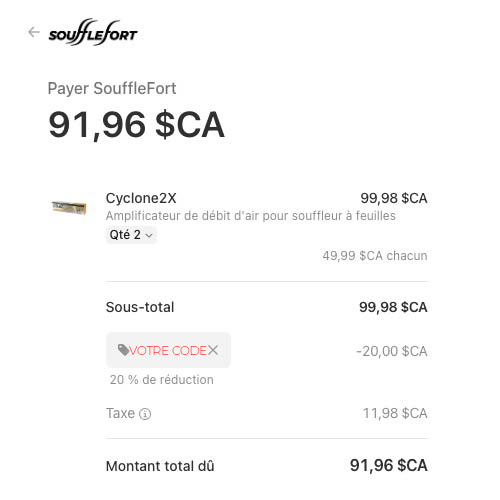Click the back arrow icon
Viewport: 500px width, 500px height.
(34, 32)
